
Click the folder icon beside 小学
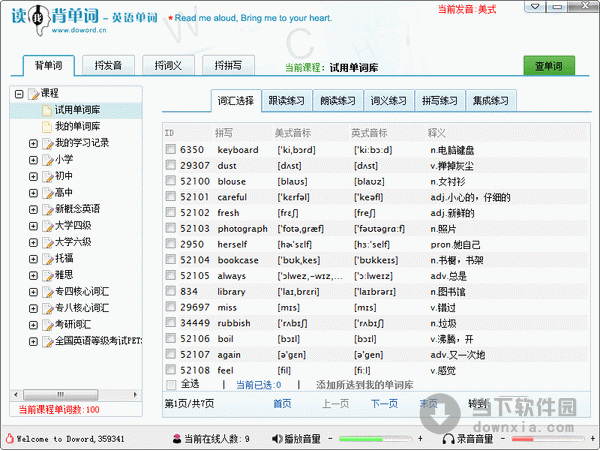[48, 160]
